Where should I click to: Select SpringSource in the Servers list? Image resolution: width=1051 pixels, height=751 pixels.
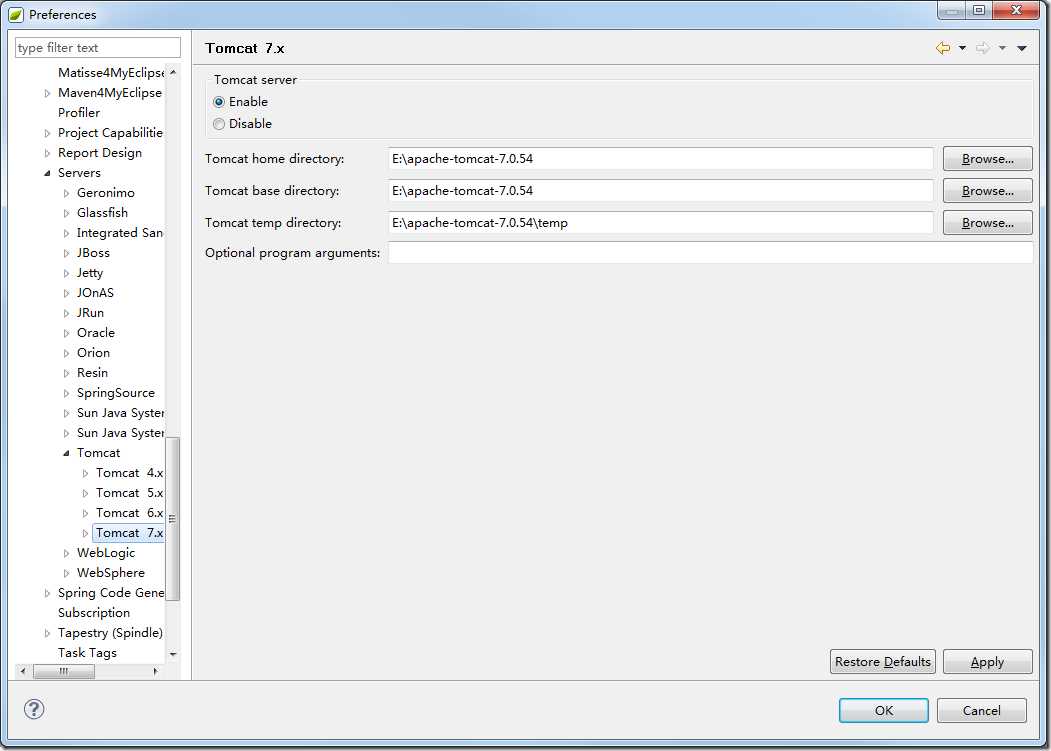[x=115, y=393]
